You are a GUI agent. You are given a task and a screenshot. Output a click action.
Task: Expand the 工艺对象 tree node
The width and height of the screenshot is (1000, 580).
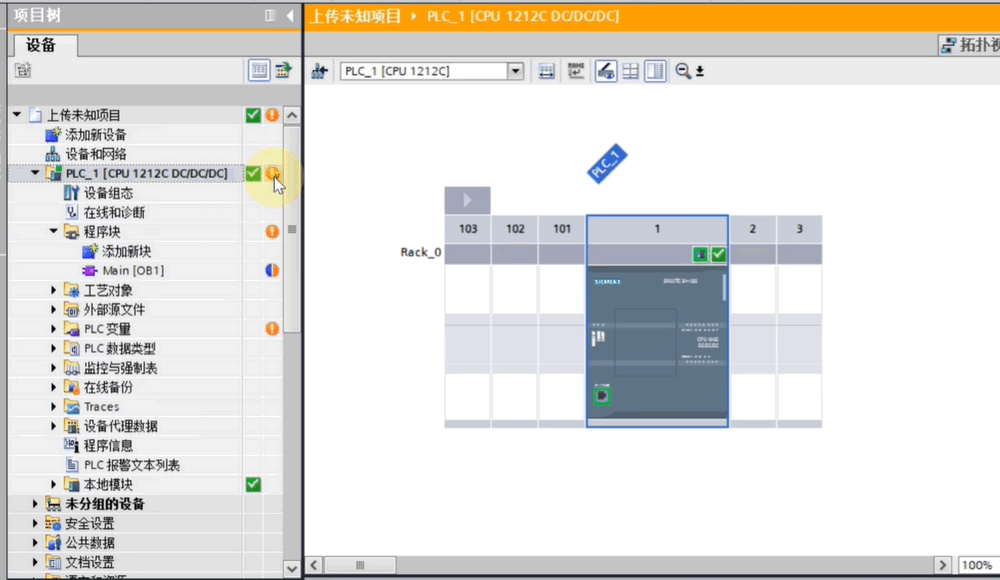pos(55,290)
